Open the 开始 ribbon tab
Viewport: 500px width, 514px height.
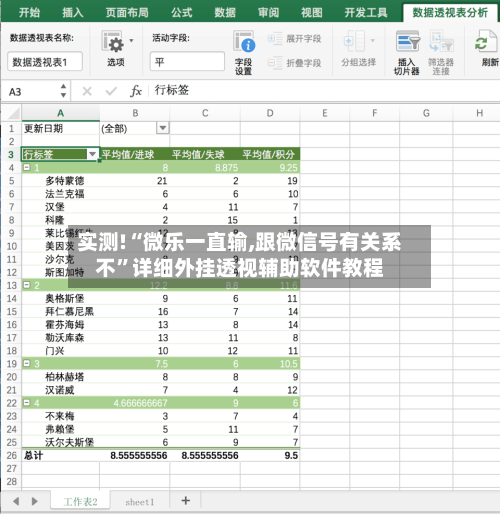(x=29, y=13)
